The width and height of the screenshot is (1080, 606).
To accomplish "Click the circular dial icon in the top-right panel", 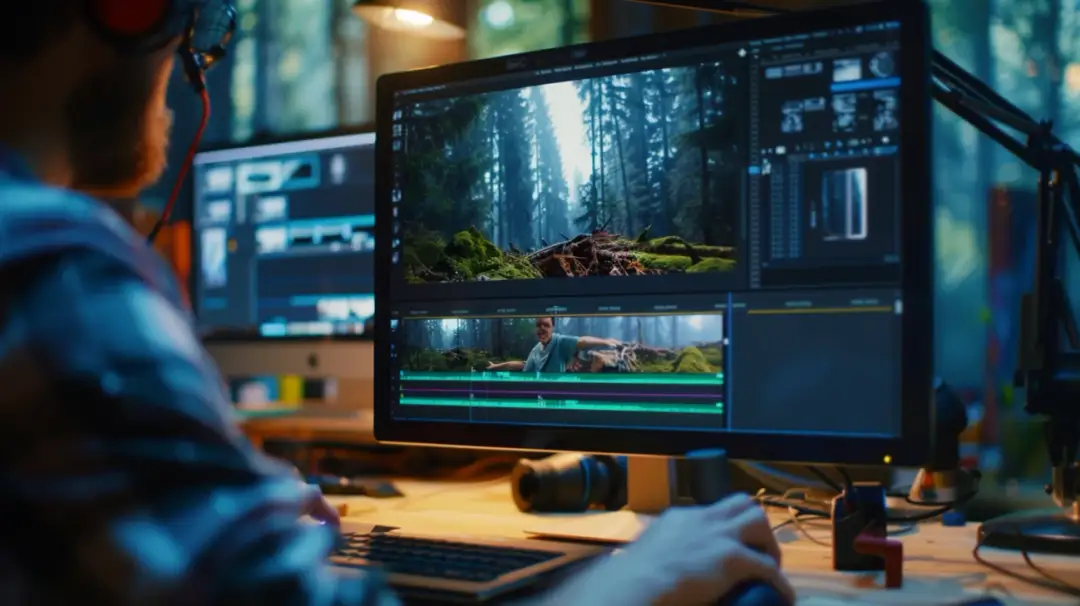I will click(x=881, y=65).
